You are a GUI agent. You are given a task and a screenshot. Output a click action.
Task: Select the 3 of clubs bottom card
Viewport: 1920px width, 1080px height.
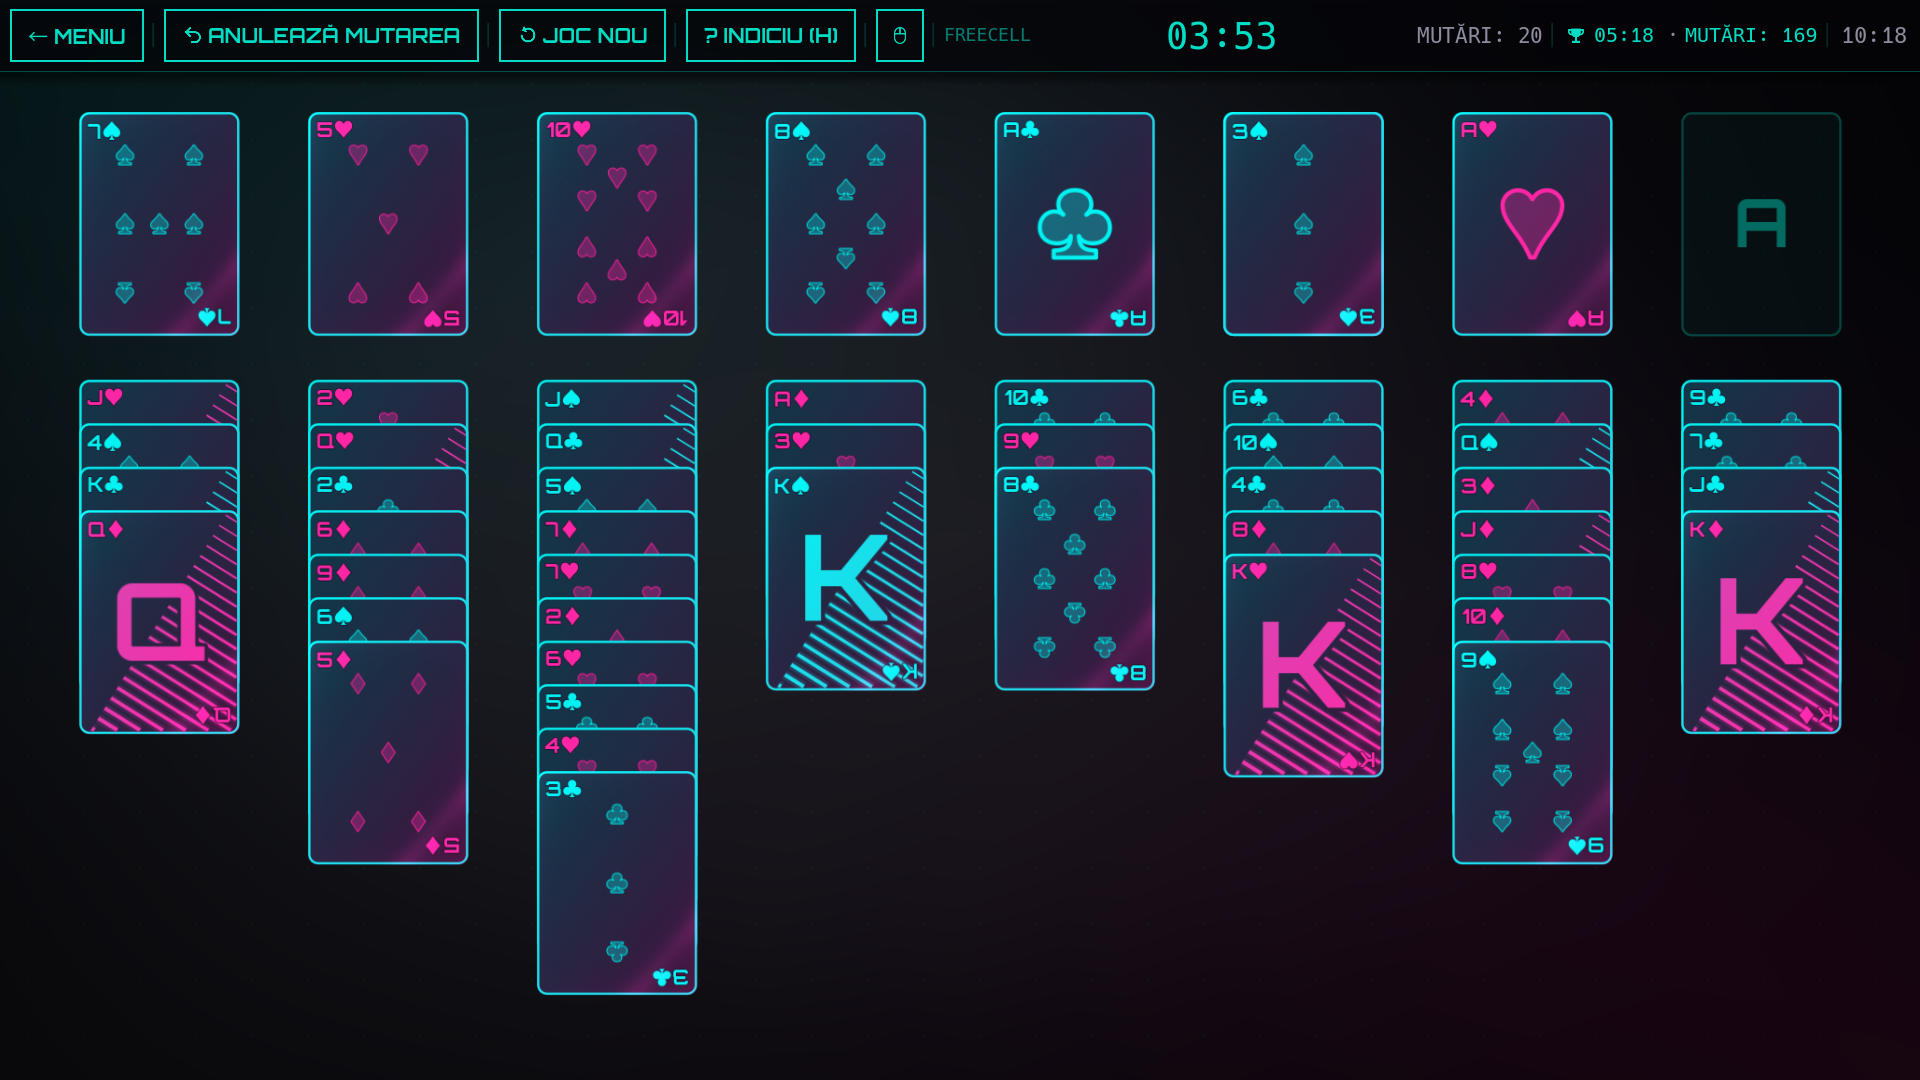pyautogui.click(x=617, y=883)
